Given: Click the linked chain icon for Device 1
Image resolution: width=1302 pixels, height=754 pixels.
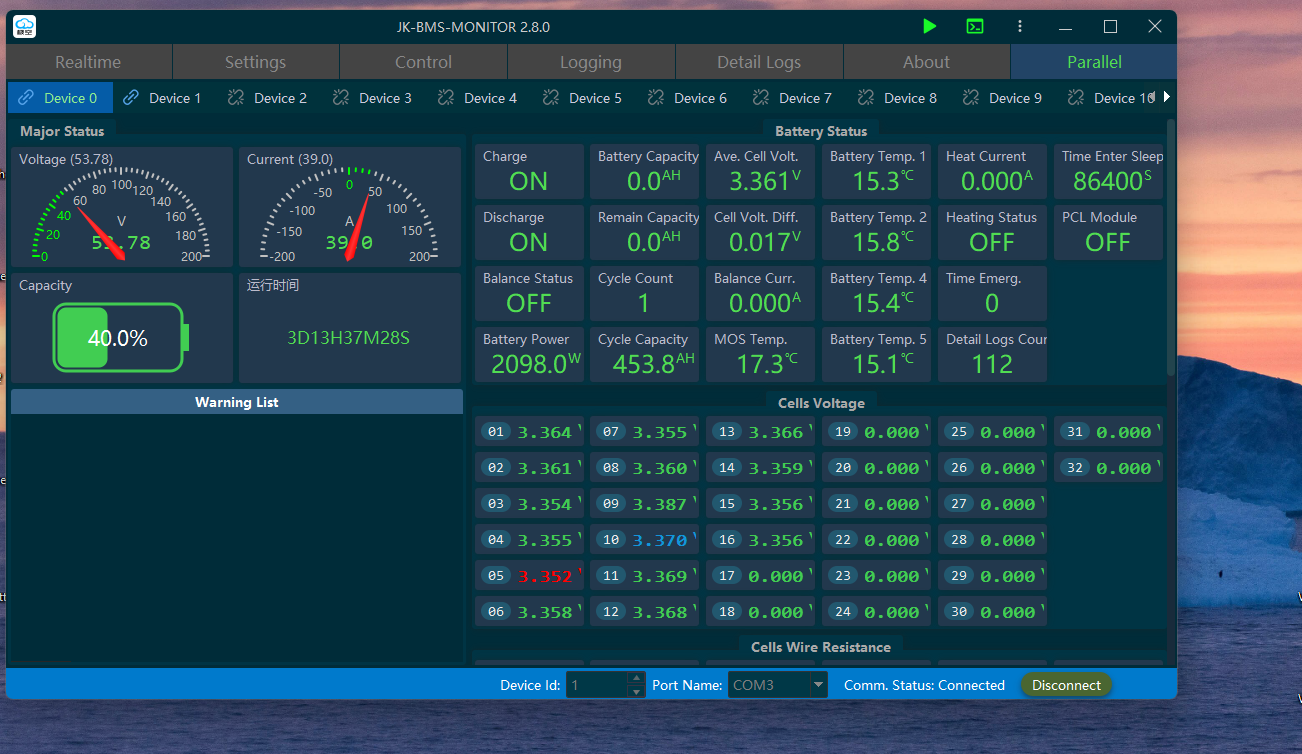Looking at the screenshot, I should [x=131, y=98].
